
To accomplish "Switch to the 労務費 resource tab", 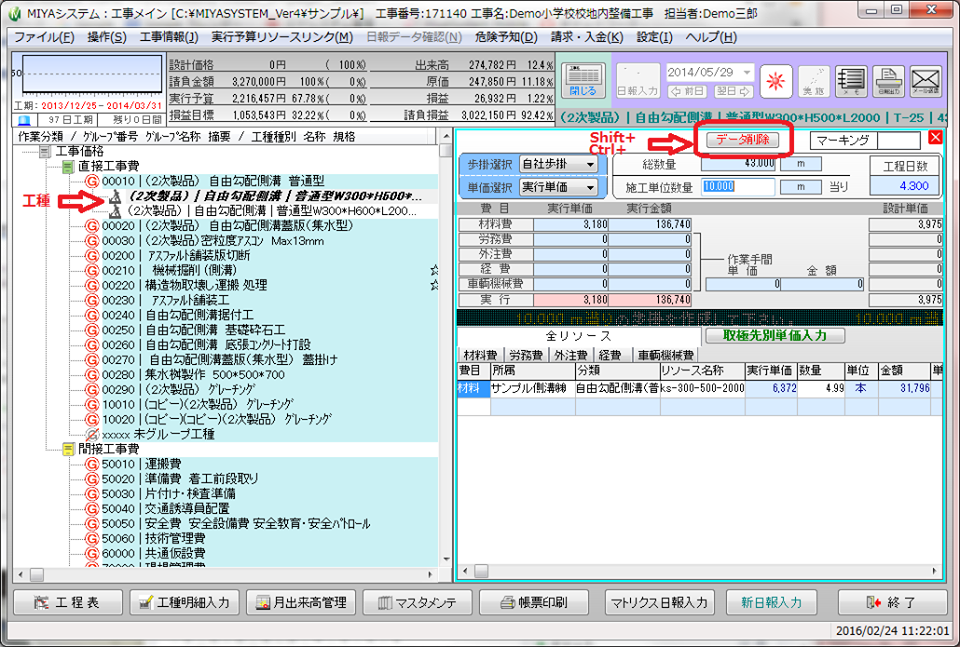I will coord(526,355).
